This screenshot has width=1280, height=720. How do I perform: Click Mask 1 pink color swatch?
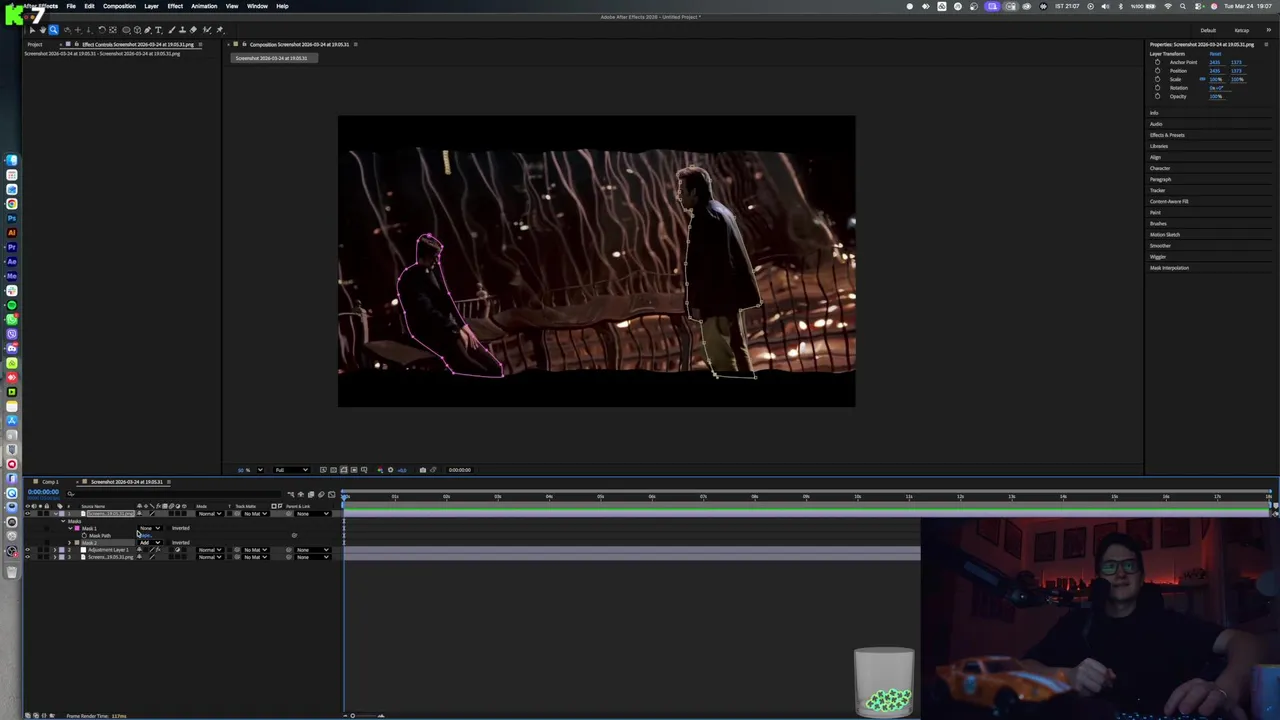77,528
